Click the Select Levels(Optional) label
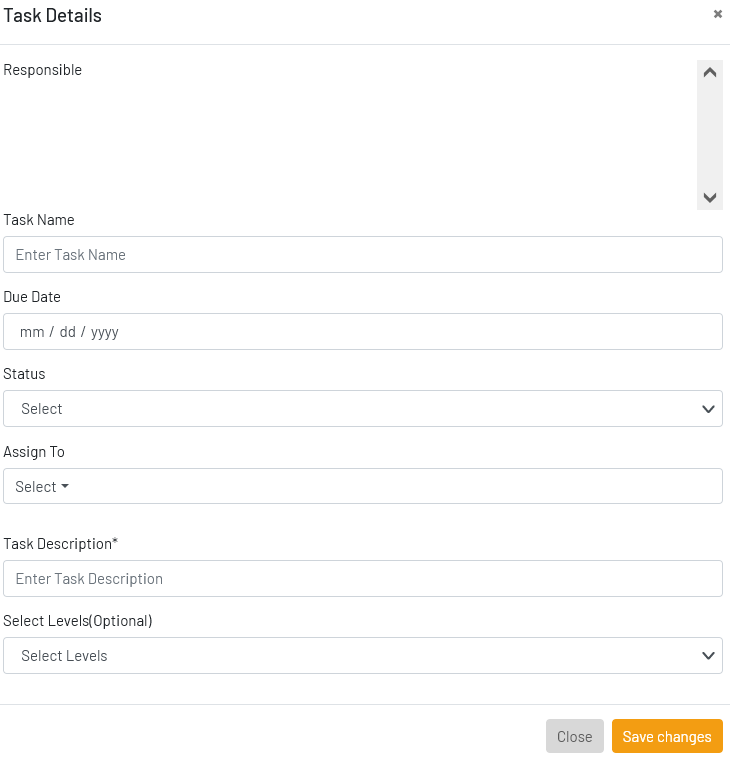 [x=78, y=621]
